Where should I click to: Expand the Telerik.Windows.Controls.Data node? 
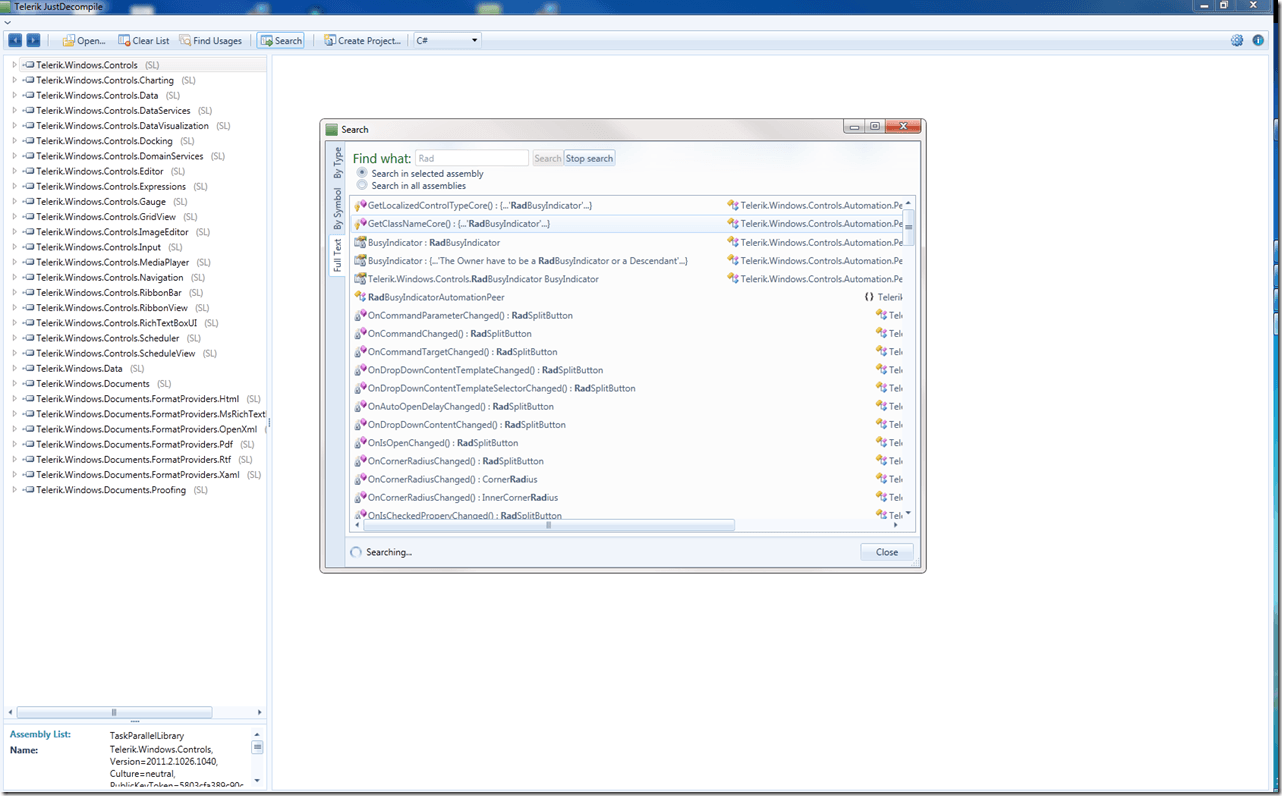pyautogui.click(x=14, y=95)
